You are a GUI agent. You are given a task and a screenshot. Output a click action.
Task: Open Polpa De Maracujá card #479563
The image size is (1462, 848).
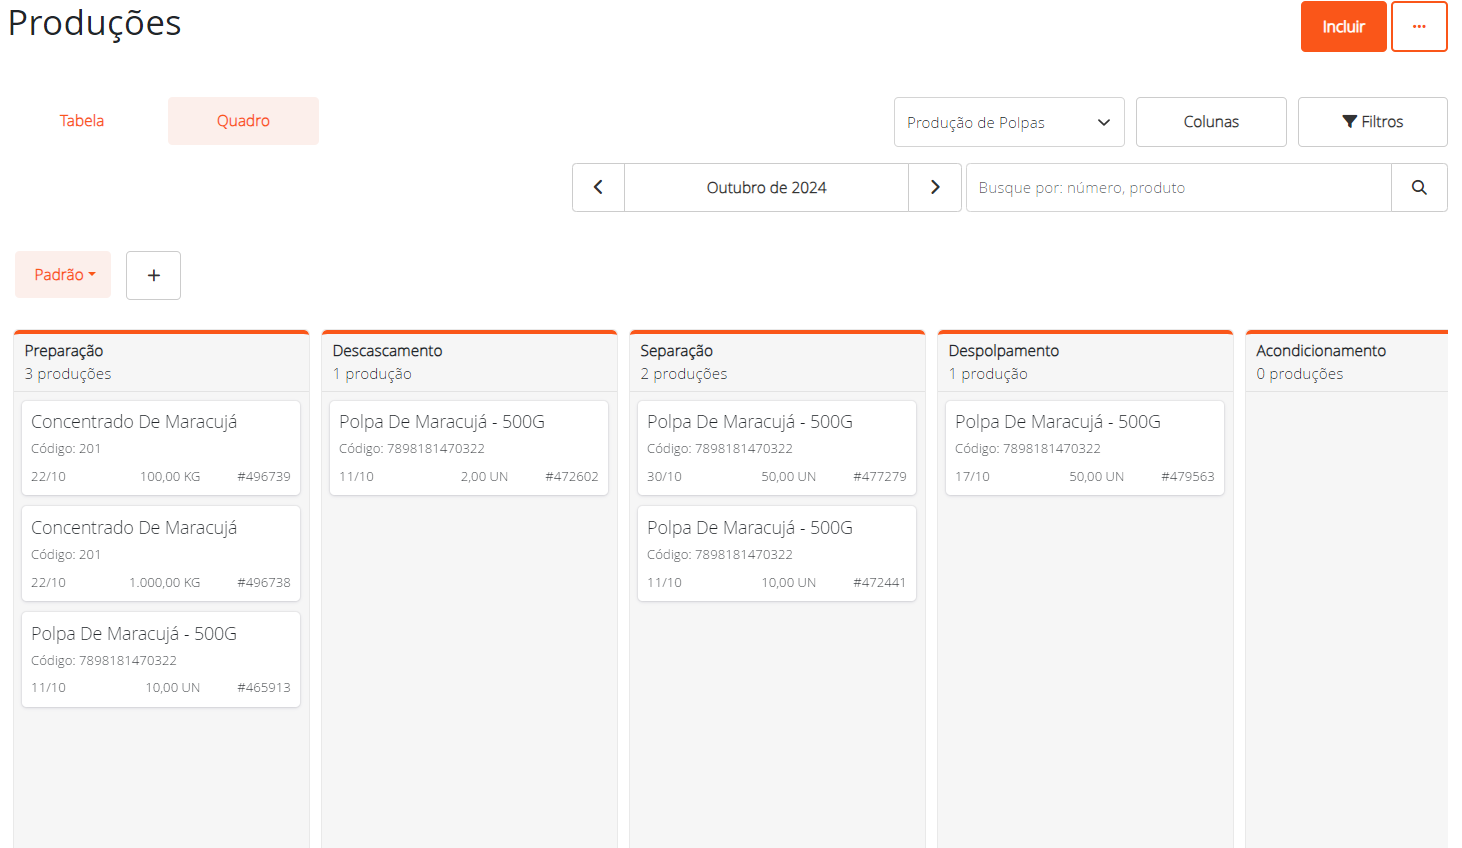1085,448
